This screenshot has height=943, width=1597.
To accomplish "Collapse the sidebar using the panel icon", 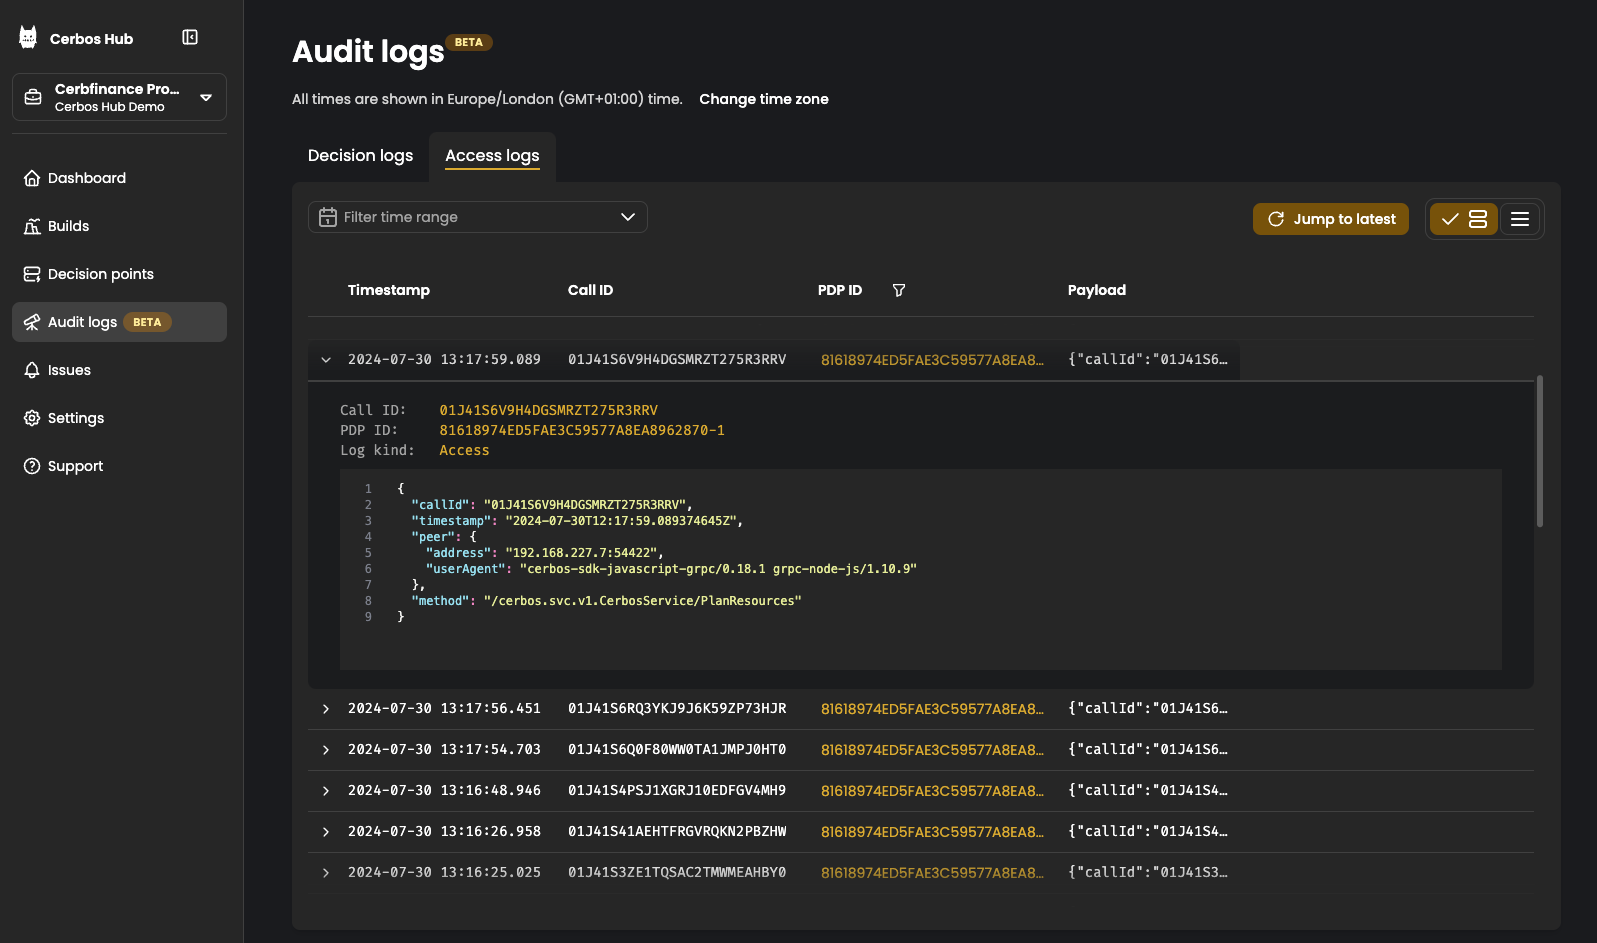I will tap(190, 37).
